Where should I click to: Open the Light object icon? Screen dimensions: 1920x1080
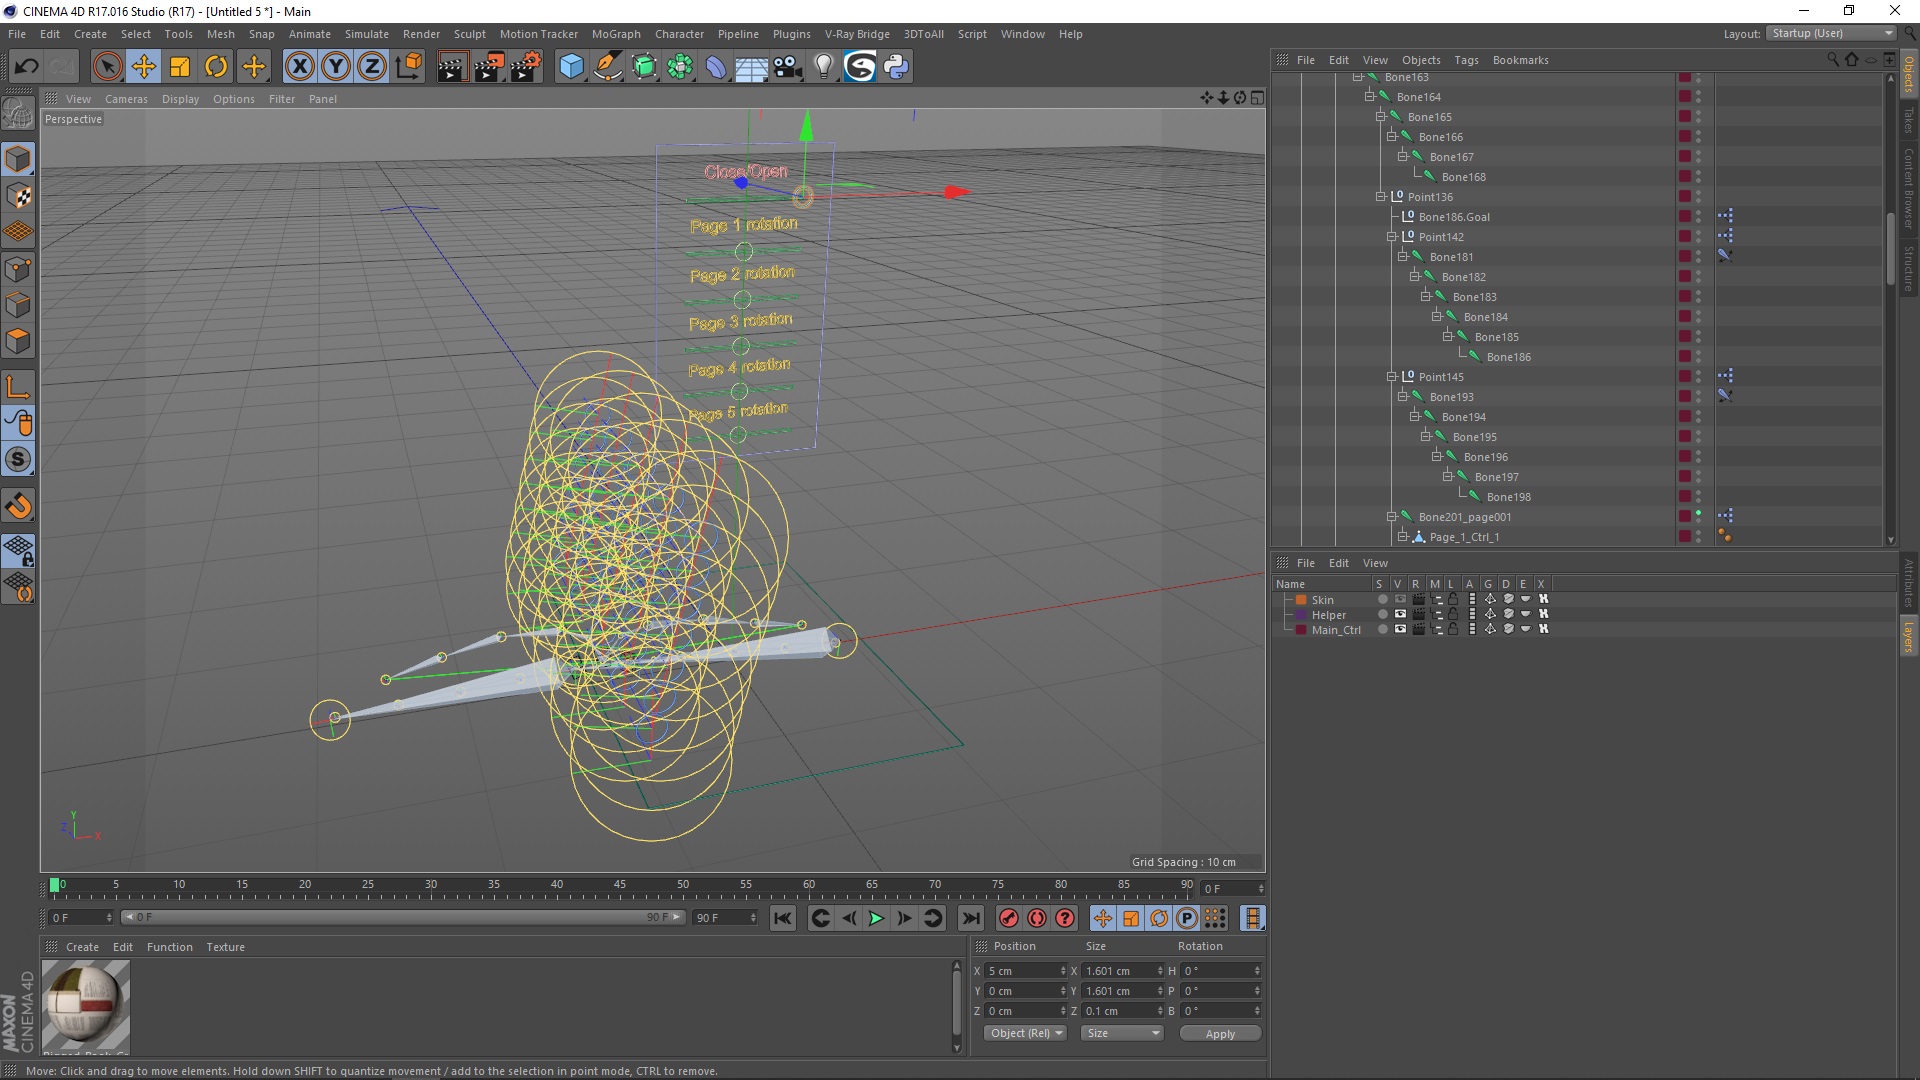[x=823, y=67]
